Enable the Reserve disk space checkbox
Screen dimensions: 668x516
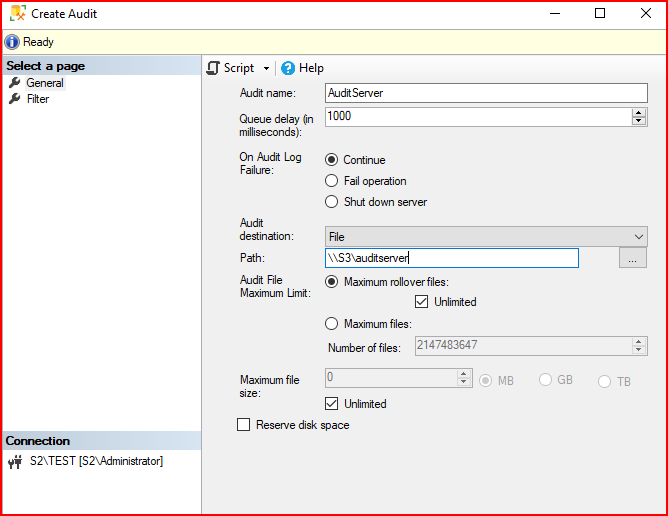point(243,425)
